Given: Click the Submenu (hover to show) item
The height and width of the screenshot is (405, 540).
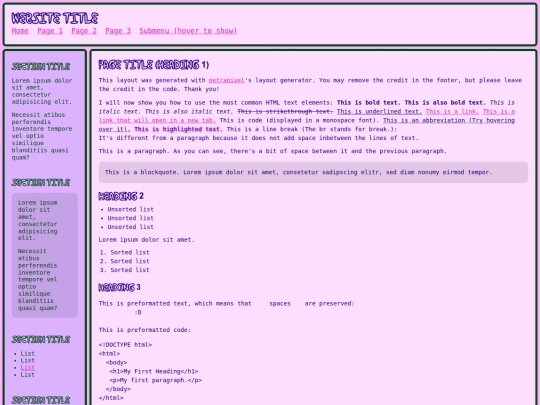Looking at the screenshot, I should click(x=188, y=31).
